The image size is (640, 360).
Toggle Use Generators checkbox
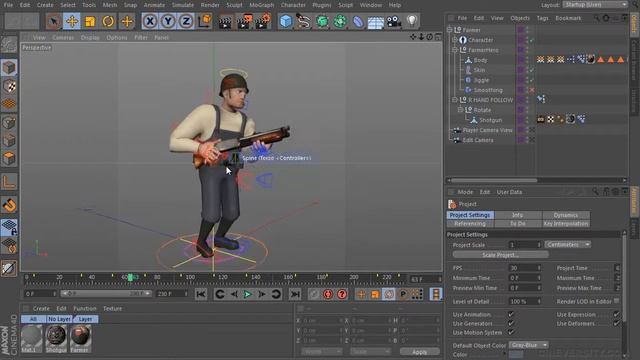coord(511,323)
